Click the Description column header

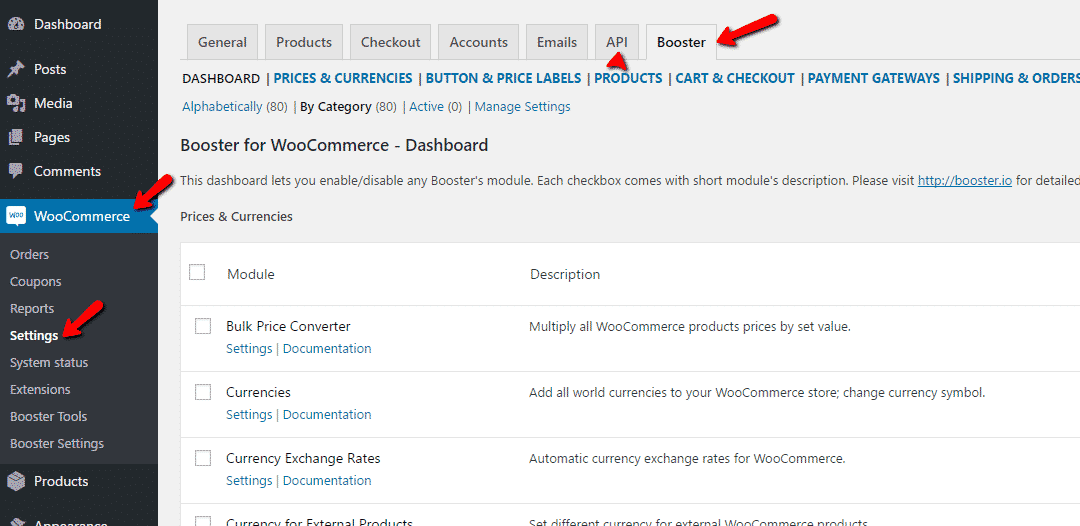(565, 274)
